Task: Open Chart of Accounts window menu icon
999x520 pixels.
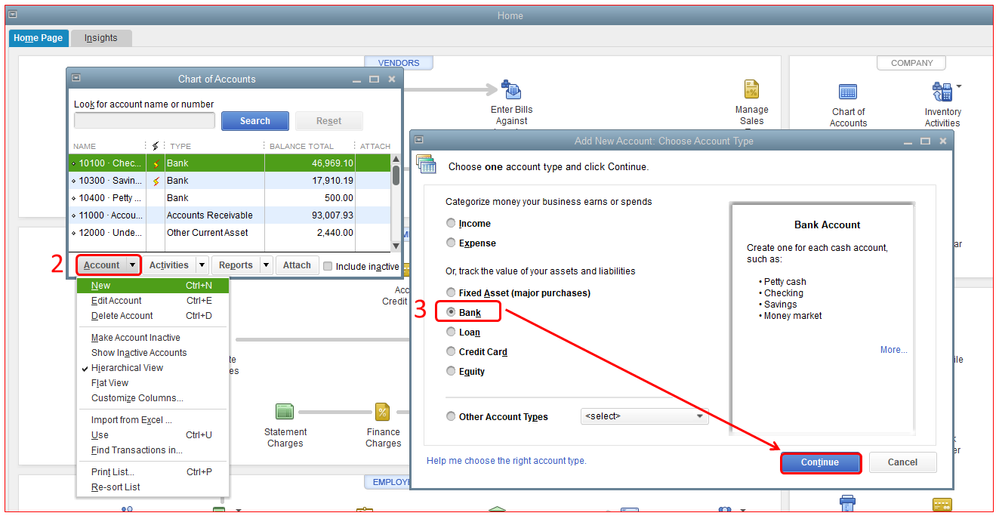Action: (76, 78)
